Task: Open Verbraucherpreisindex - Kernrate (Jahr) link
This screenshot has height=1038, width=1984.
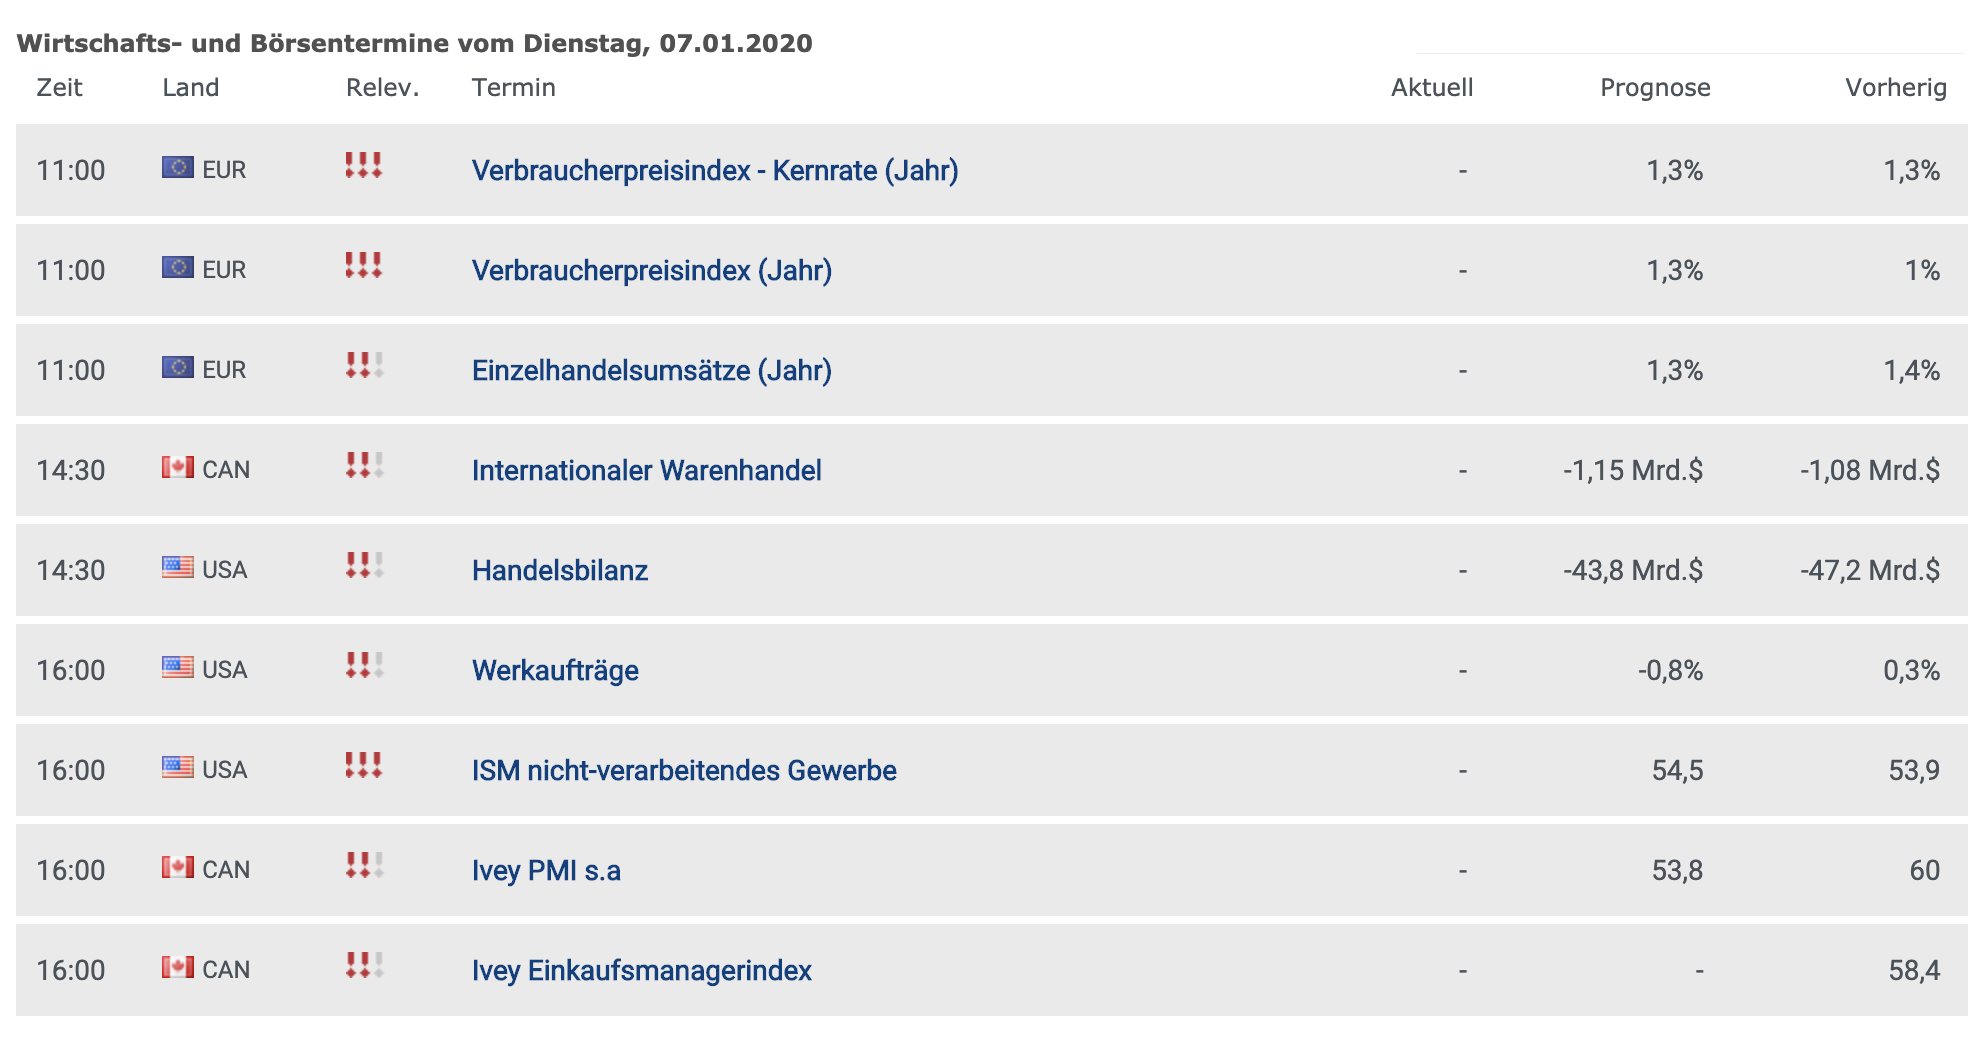Action: click(715, 171)
